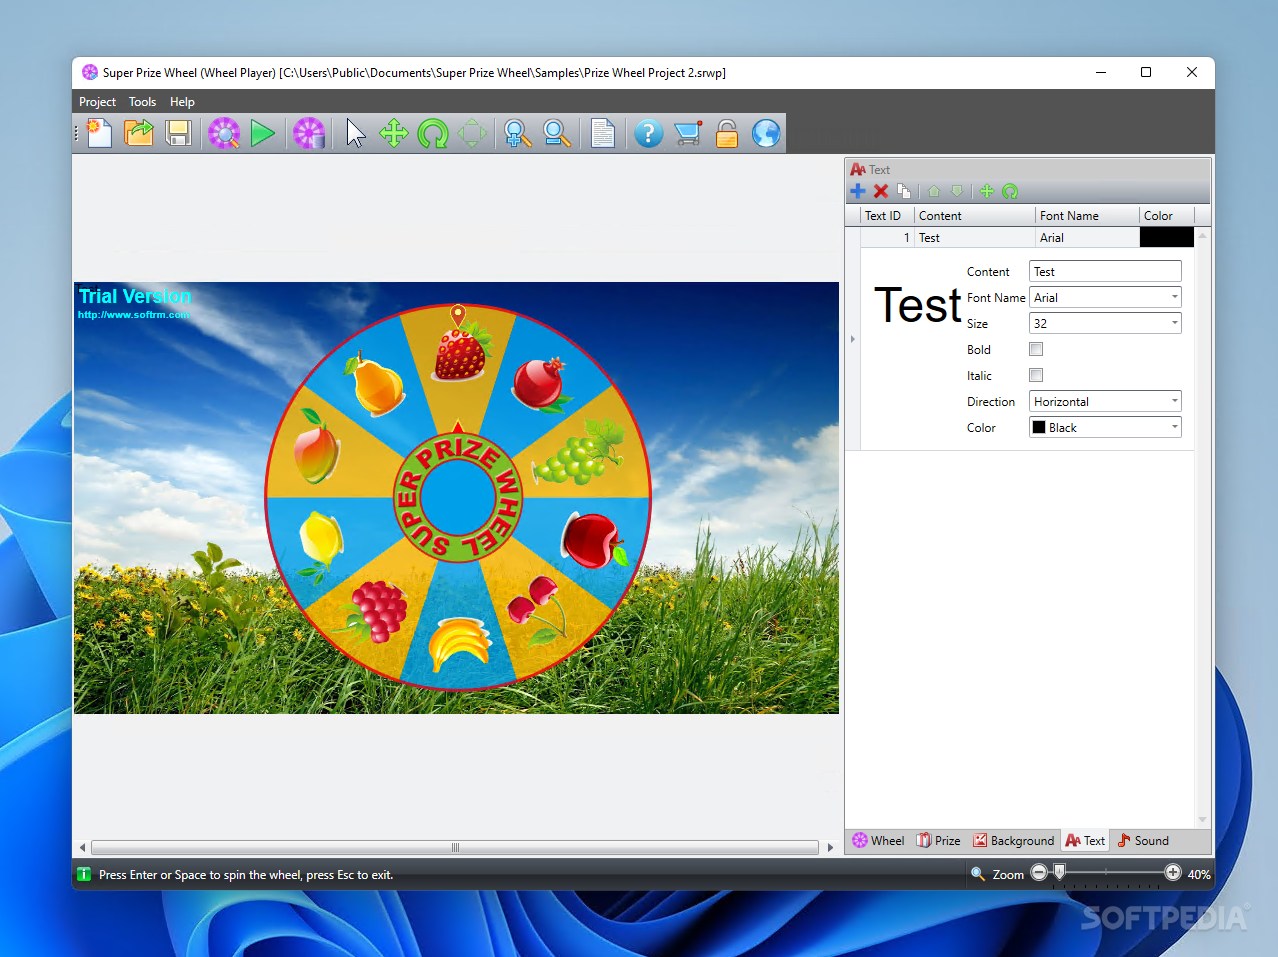Open a project with the folder icon
The height and width of the screenshot is (957, 1278).
pos(139,133)
